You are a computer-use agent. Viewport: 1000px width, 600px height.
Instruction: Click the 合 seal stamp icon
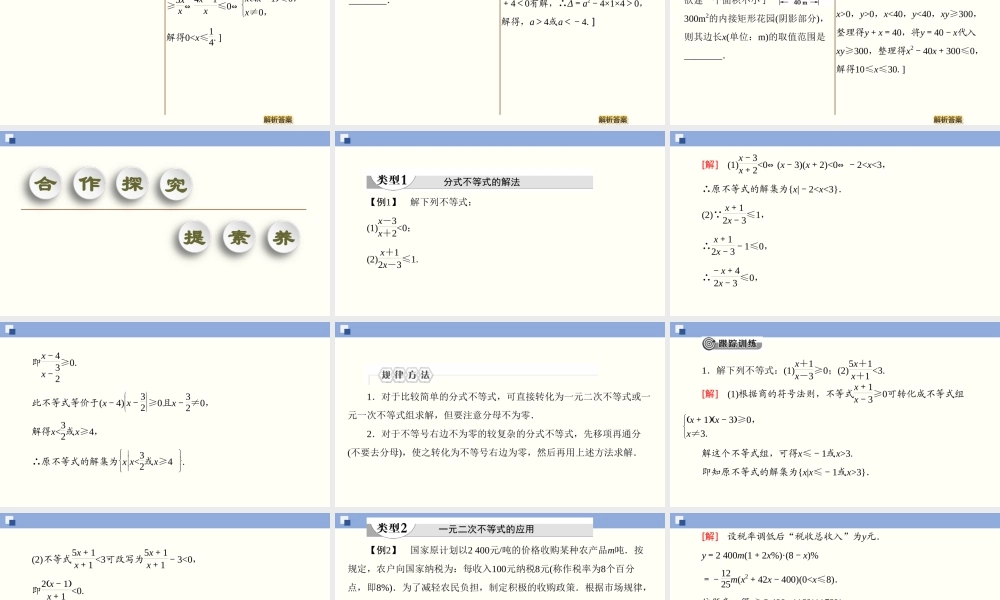[x=43, y=183]
